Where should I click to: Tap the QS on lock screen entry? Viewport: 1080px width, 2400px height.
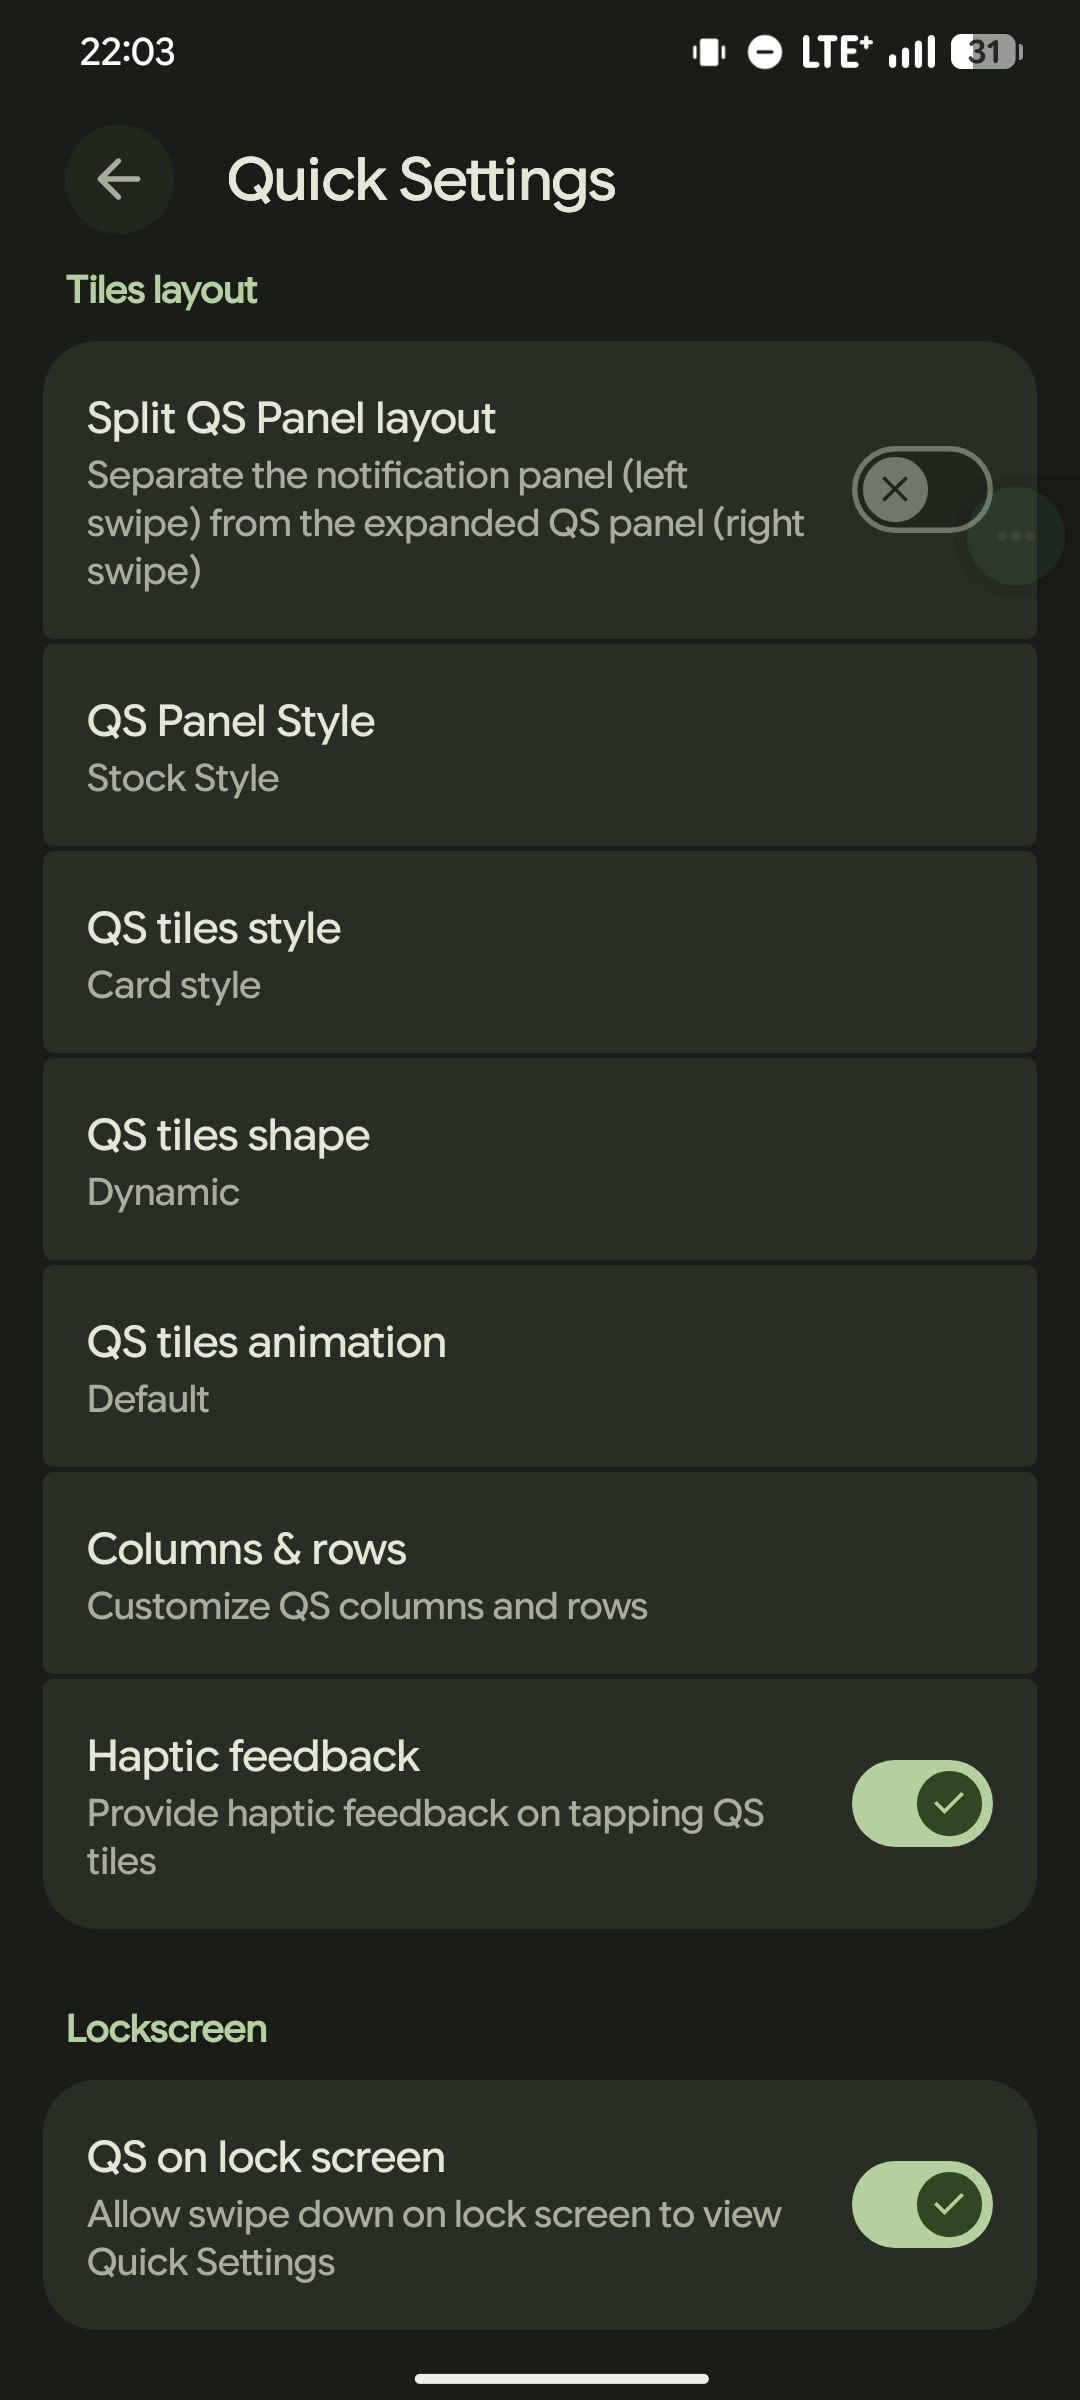pyautogui.click(x=540, y=2205)
